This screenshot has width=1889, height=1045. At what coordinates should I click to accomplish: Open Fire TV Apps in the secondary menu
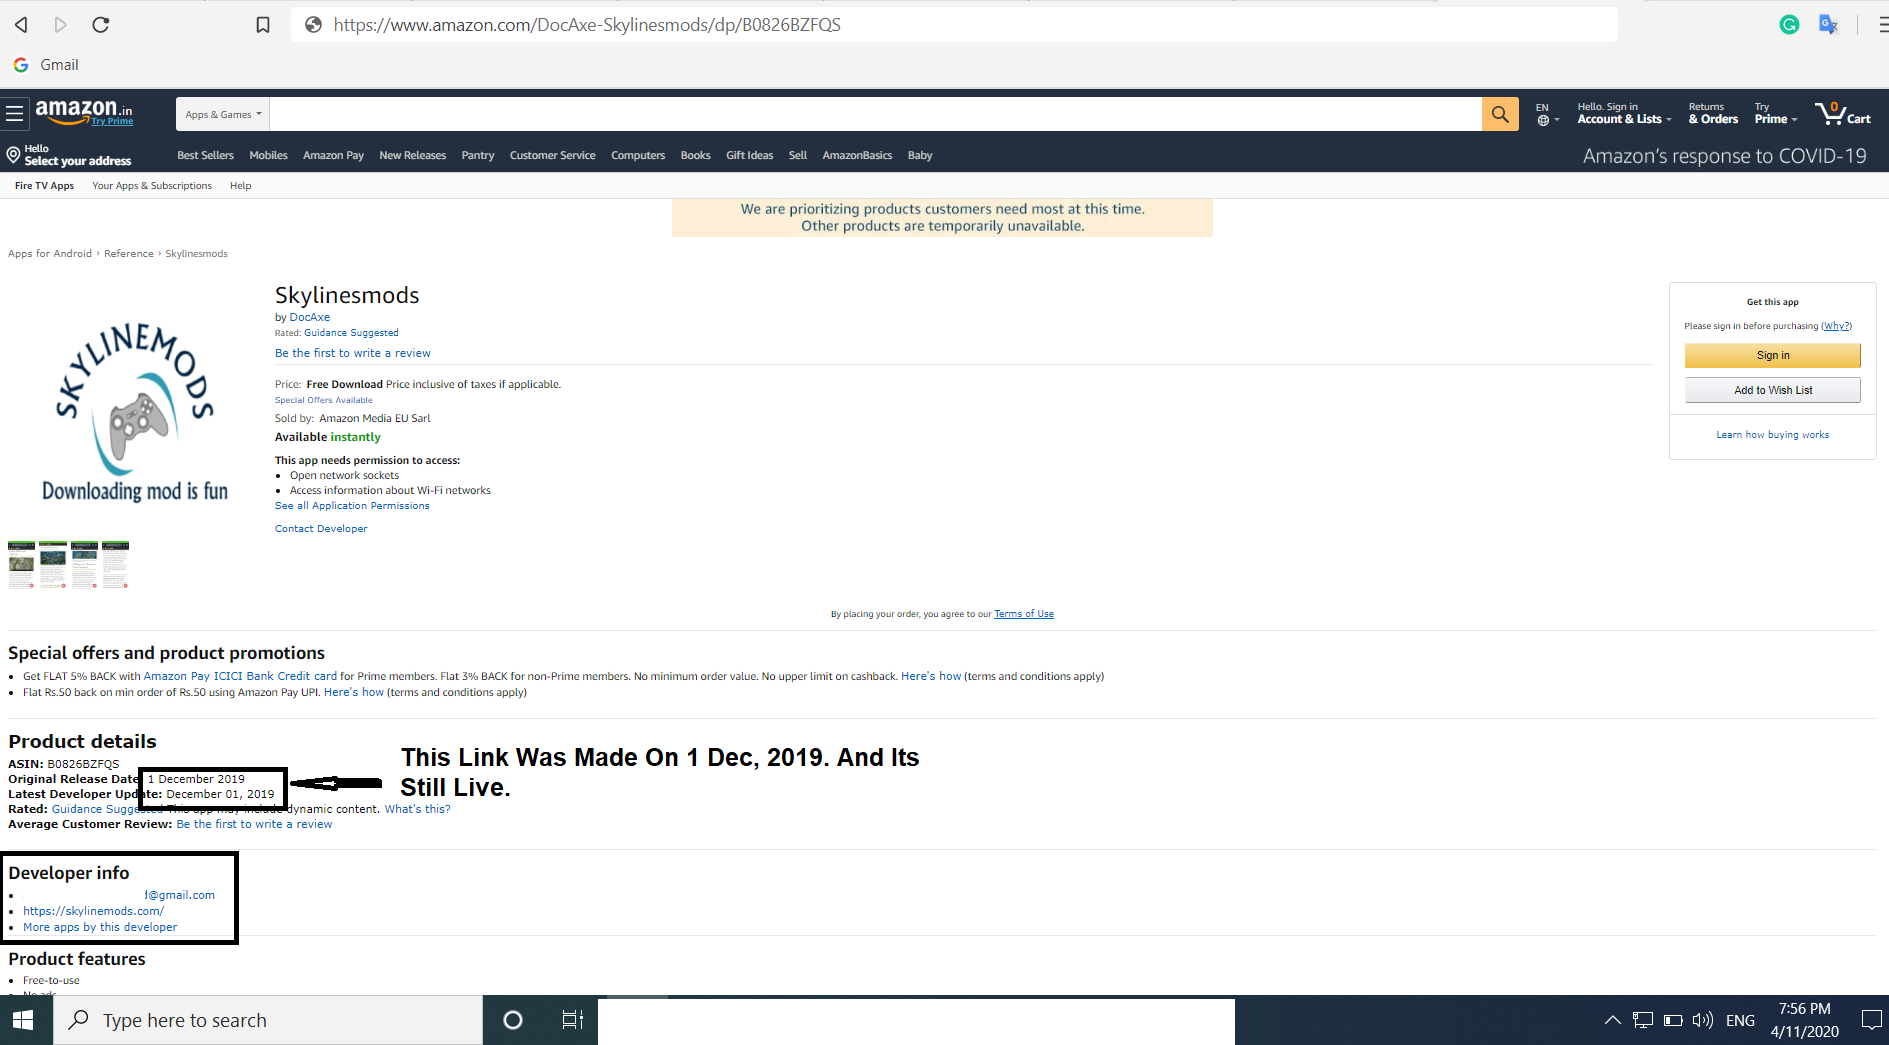pyautogui.click(x=43, y=185)
